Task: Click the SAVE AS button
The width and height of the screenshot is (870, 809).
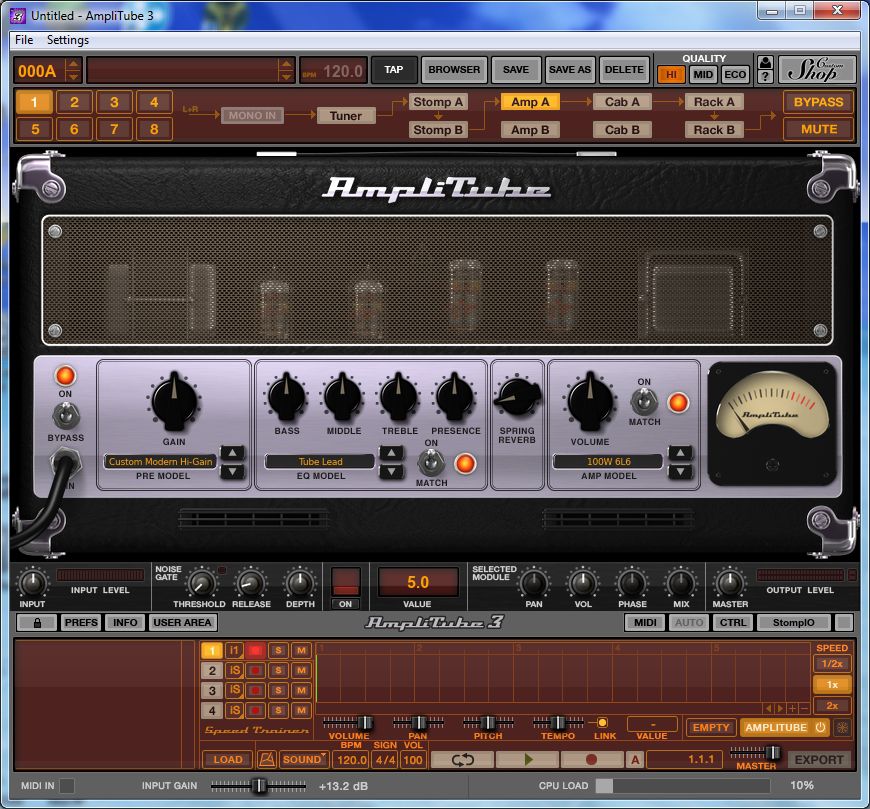Action: pos(569,69)
